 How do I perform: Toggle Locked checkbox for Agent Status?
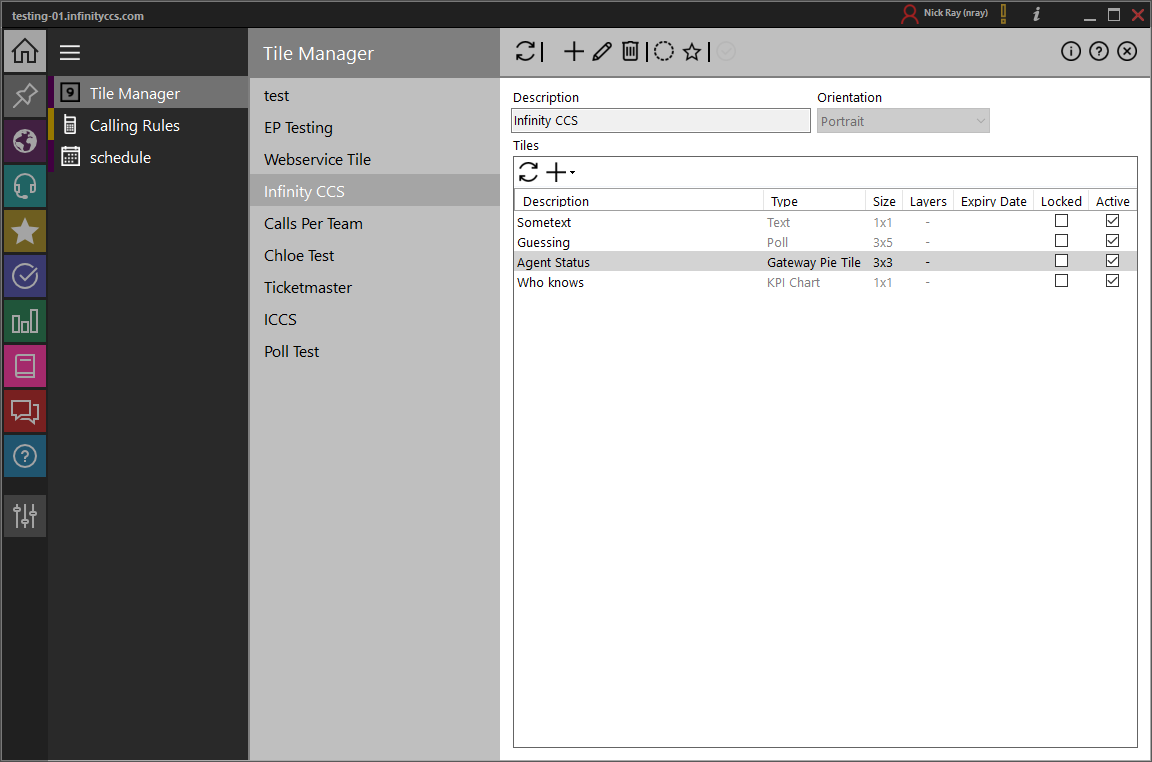(1061, 260)
